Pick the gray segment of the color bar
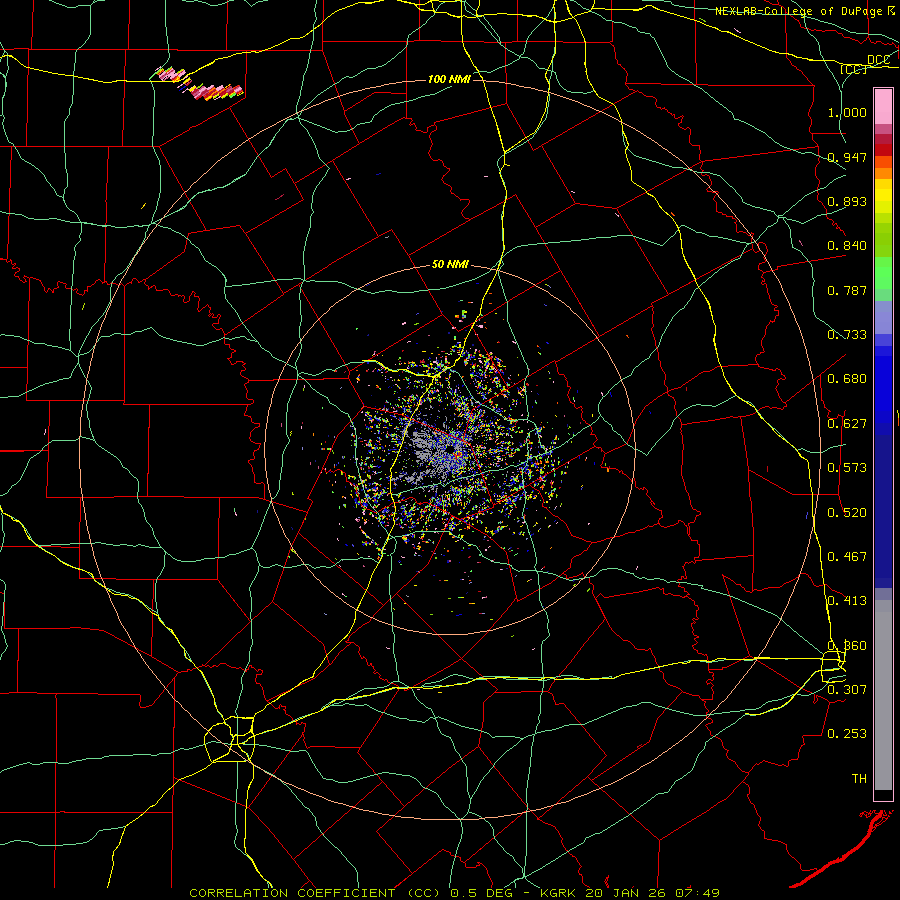Image resolution: width=900 pixels, height=900 pixels. point(883,695)
